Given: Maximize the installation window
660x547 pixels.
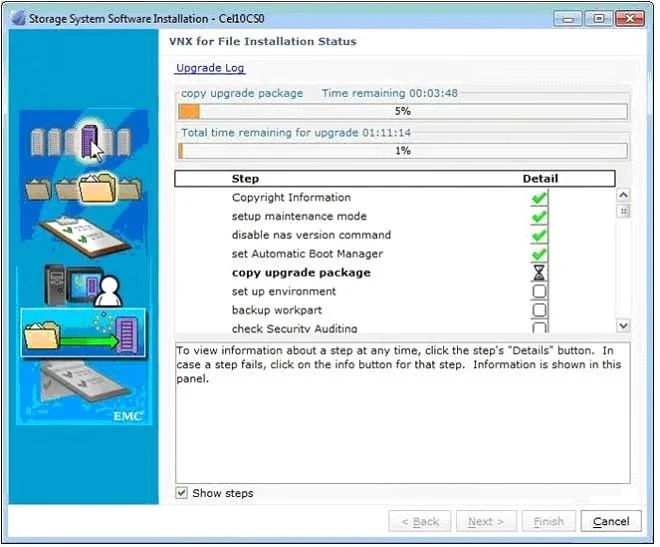Looking at the screenshot, I should pos(599,19).
